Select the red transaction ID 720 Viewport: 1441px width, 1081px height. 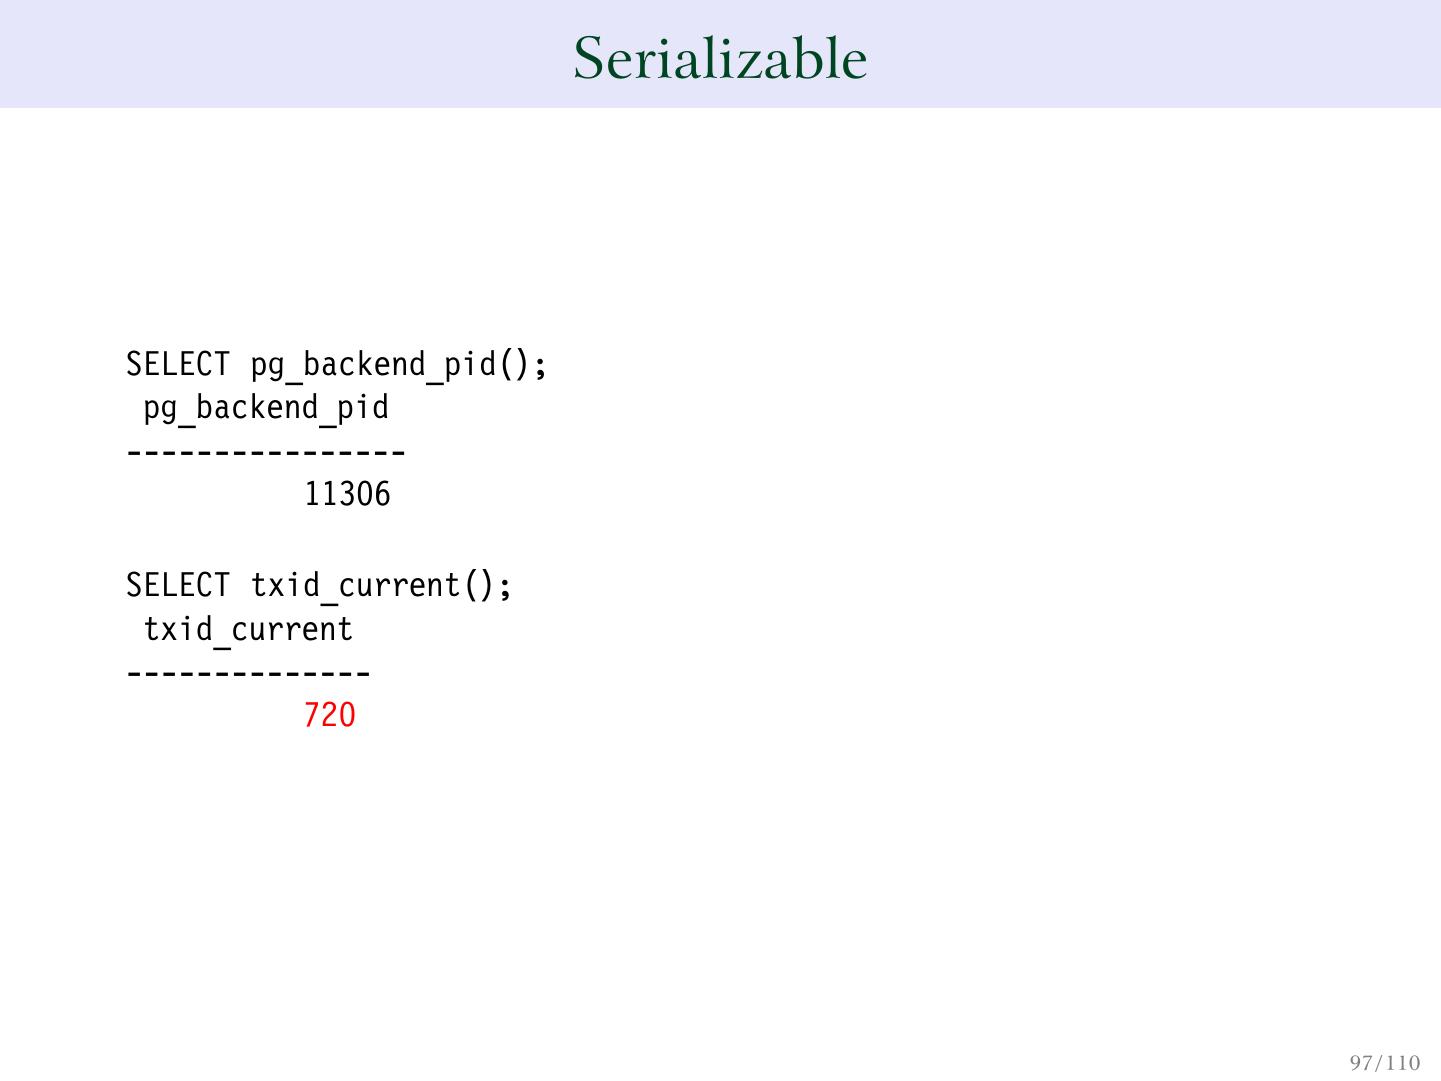[329, 715]
